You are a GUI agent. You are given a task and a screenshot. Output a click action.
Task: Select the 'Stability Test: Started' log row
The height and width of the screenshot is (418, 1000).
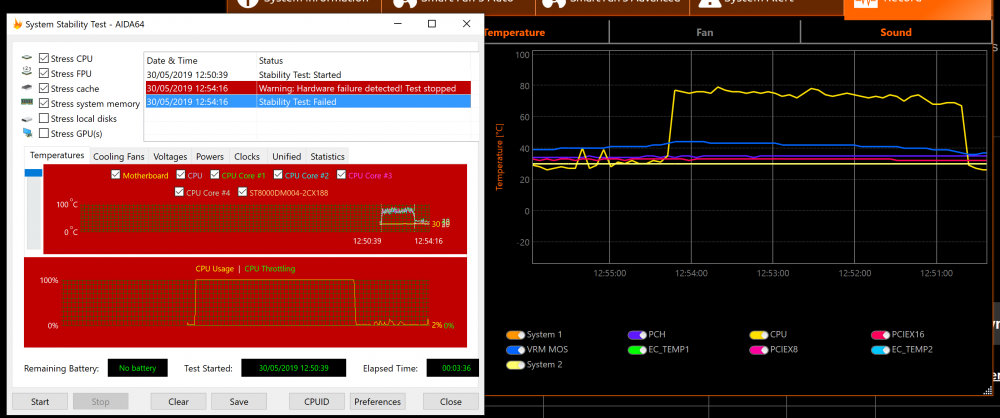coord(308,75)
